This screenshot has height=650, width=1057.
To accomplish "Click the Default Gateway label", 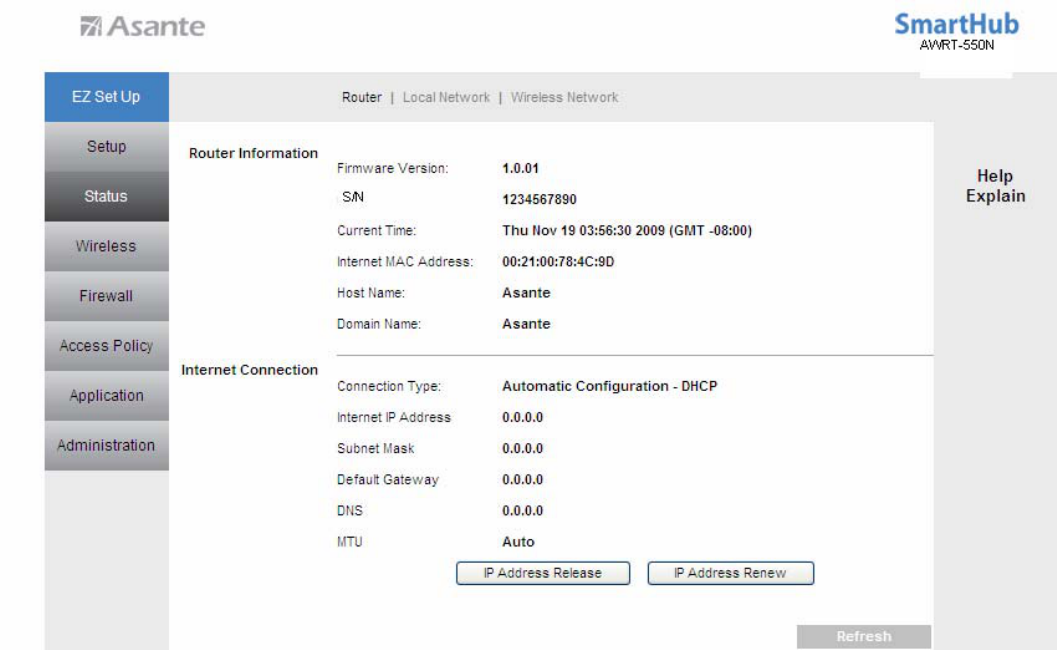I will point(388,479).
